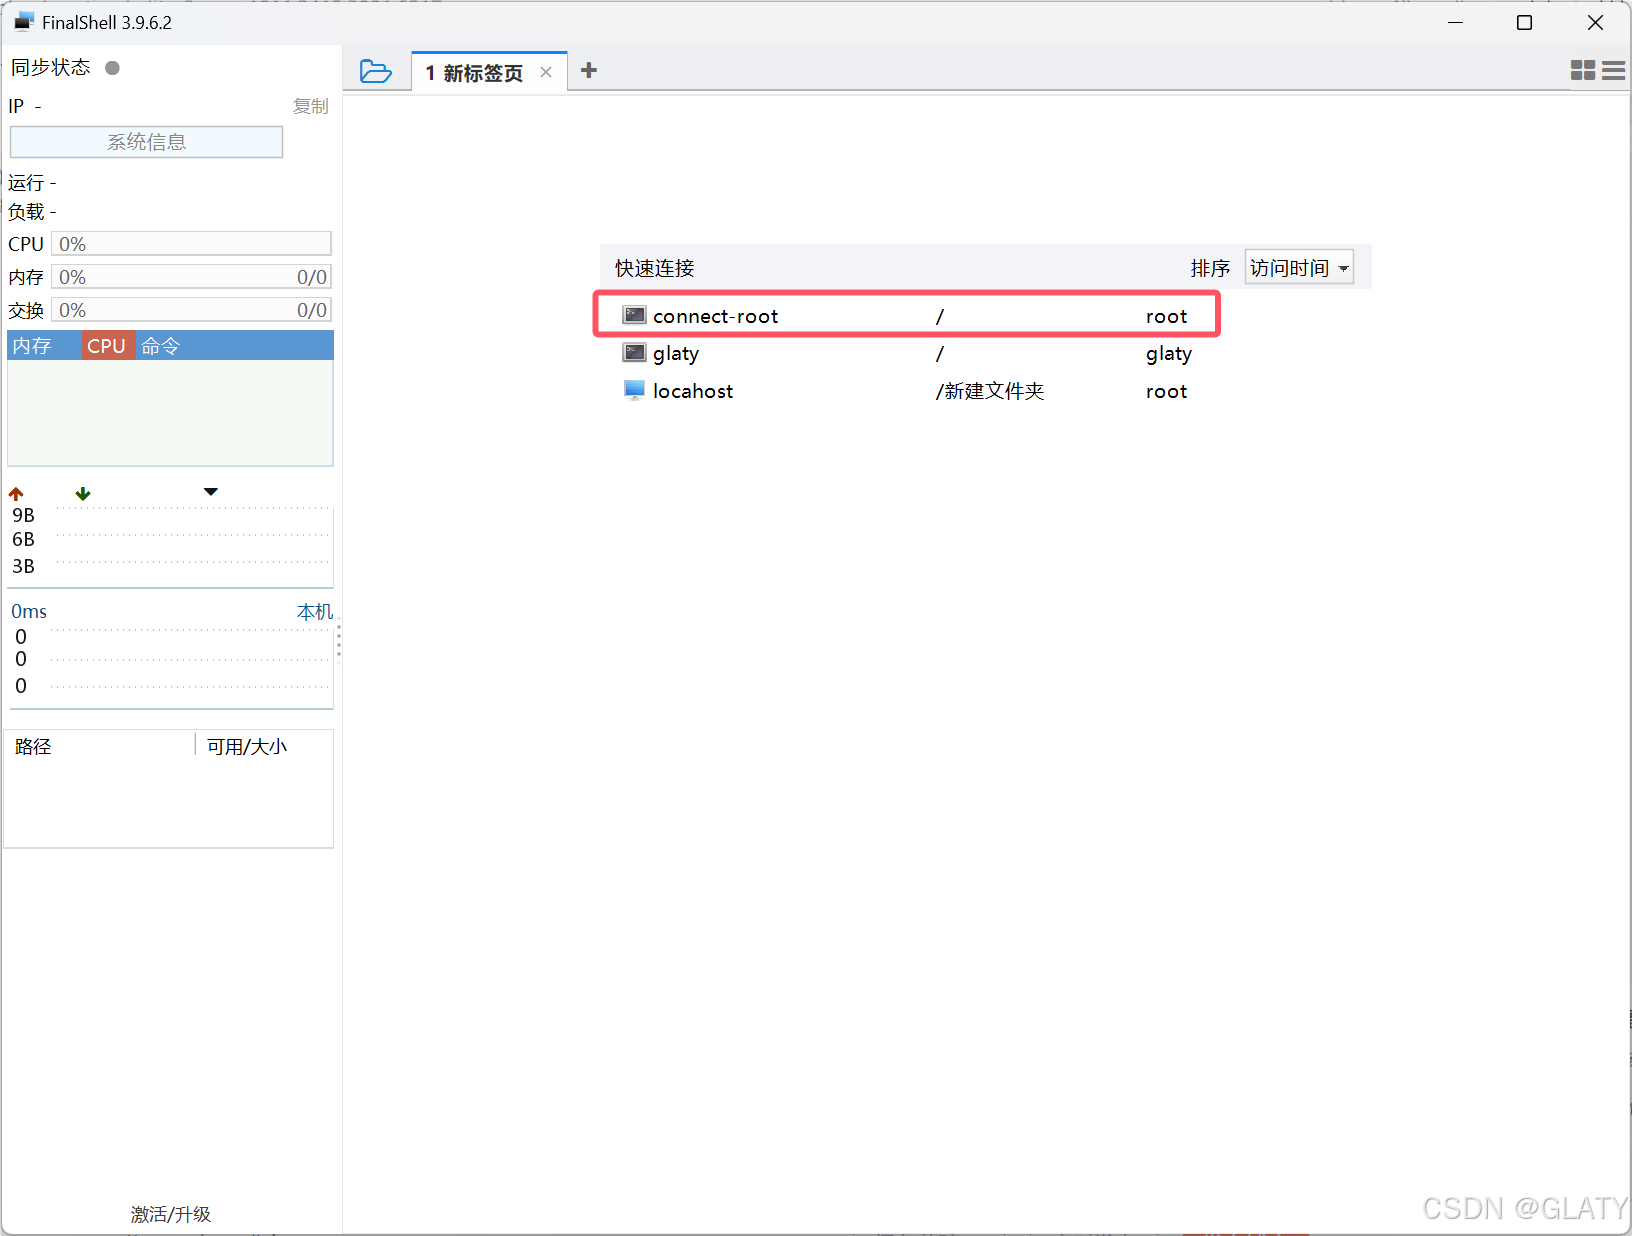The width and height of the screenshot is (1632, 1236).
Task: Click the 同步状态 label
Action: (51, 67)
